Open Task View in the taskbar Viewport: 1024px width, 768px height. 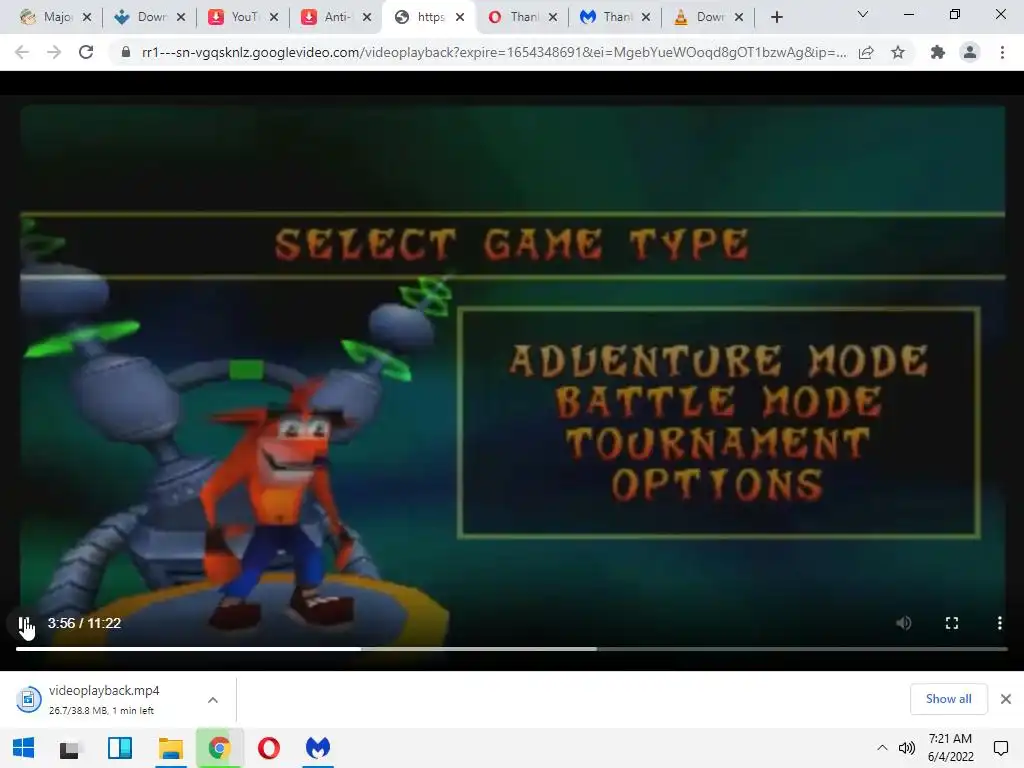70,748
